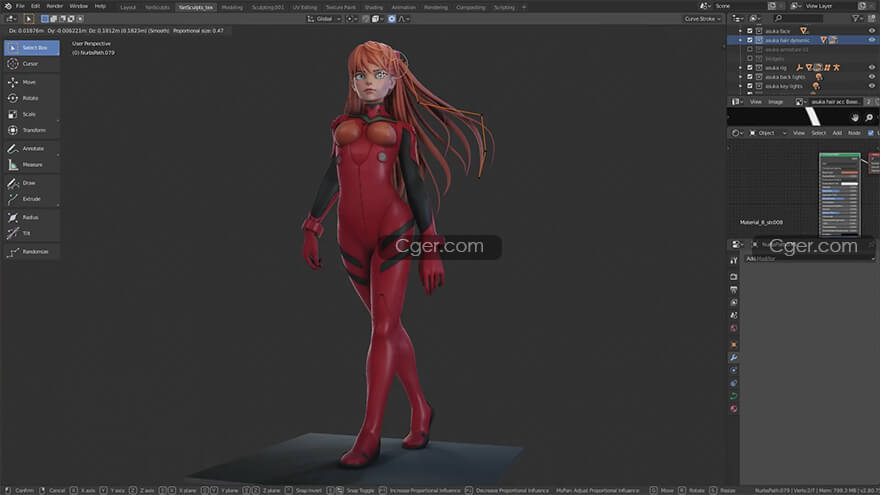Open View Layer properties tab

click(x=734, y=302)
